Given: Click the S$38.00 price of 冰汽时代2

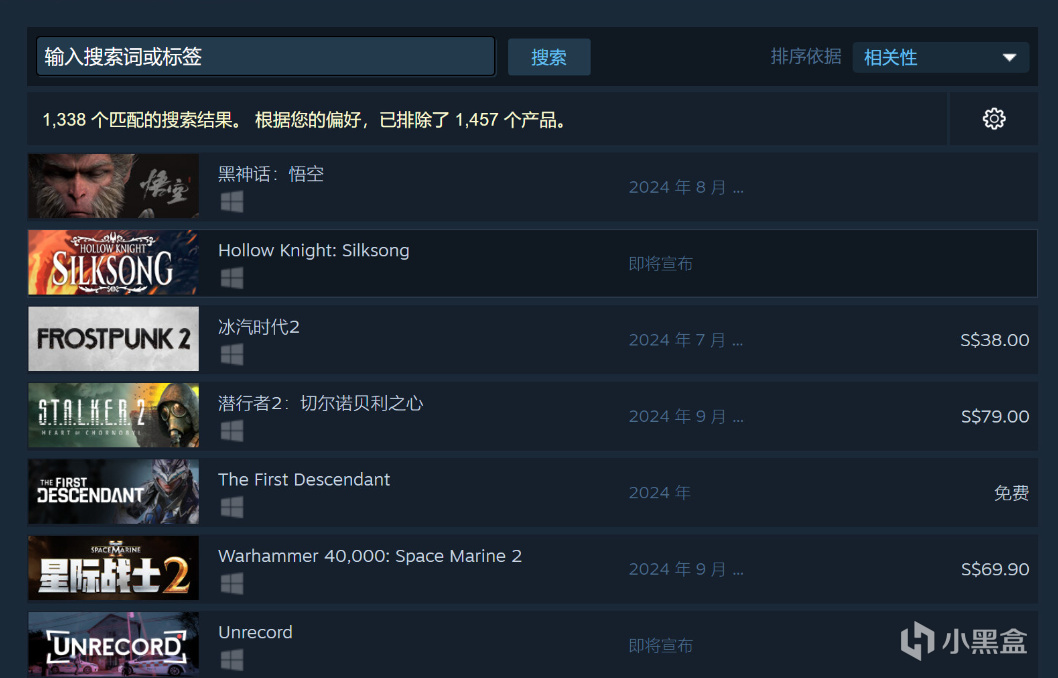Looking at the screenshot, I should 995,340.
